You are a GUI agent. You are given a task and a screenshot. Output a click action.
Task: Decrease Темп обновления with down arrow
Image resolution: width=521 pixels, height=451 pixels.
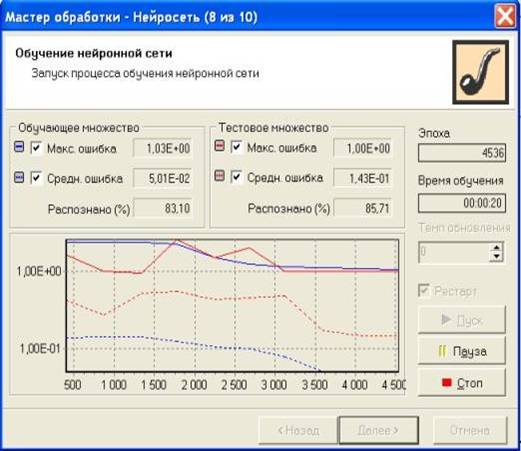click(497, 256)
